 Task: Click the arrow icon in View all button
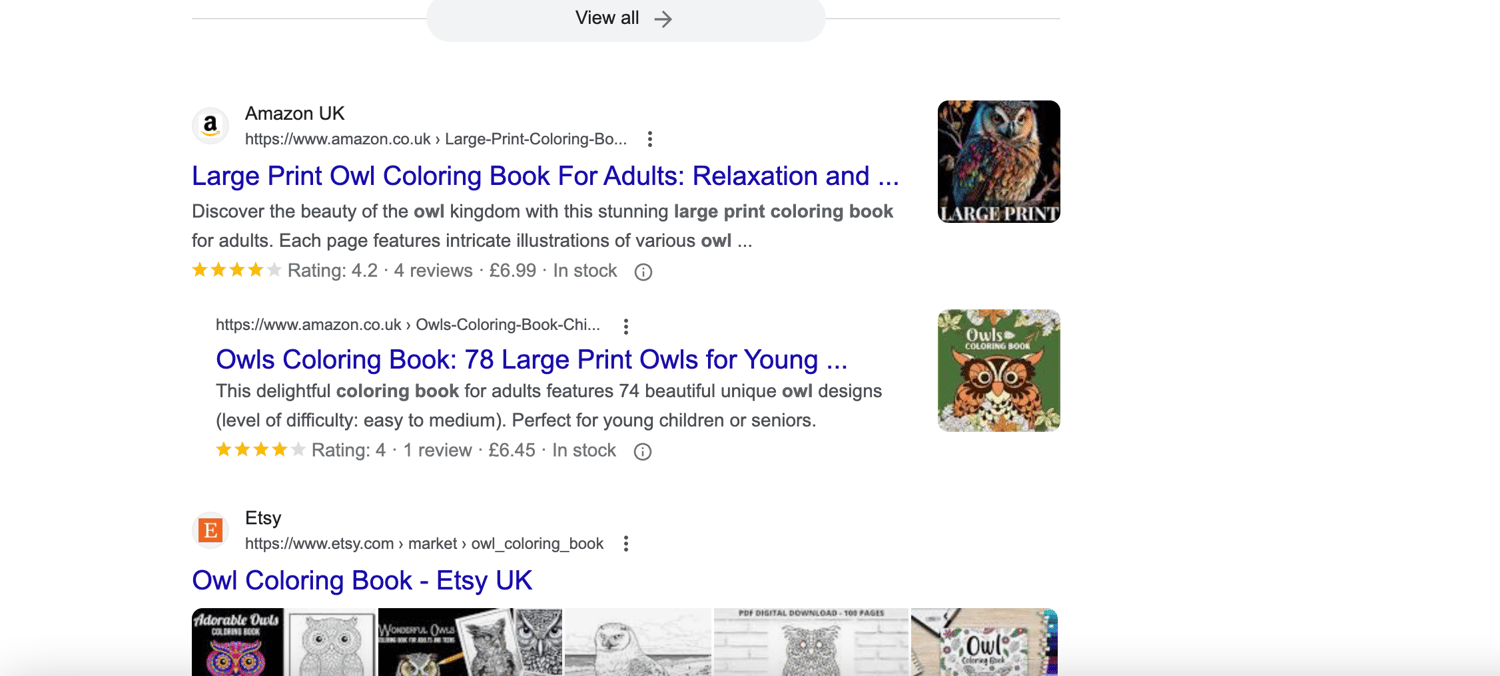coord(660,18)
